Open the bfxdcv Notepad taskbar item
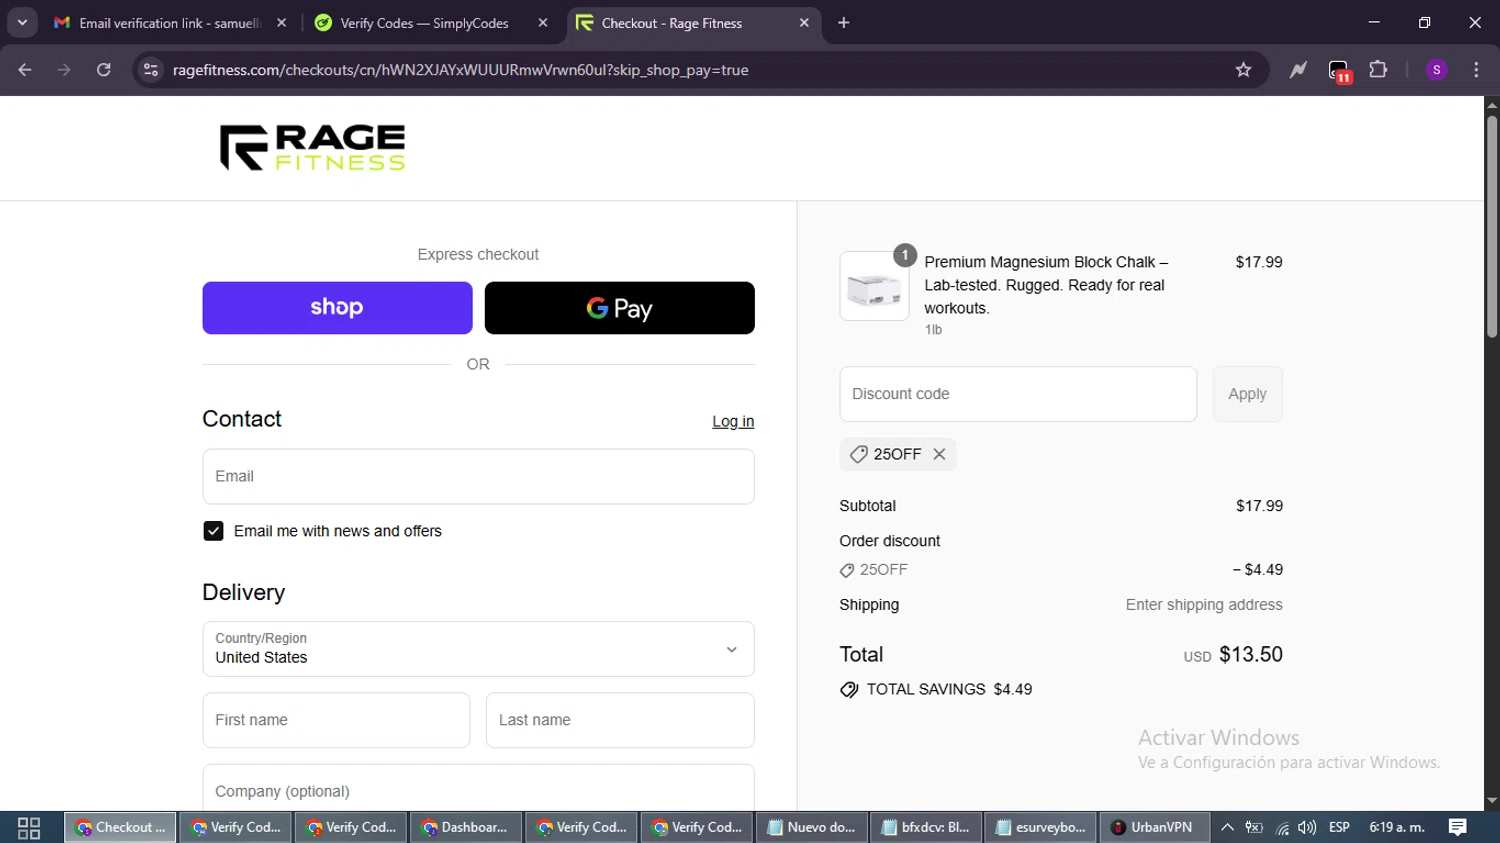The image size is (1500, 843). pyautogui.click(x=926, y=828)
